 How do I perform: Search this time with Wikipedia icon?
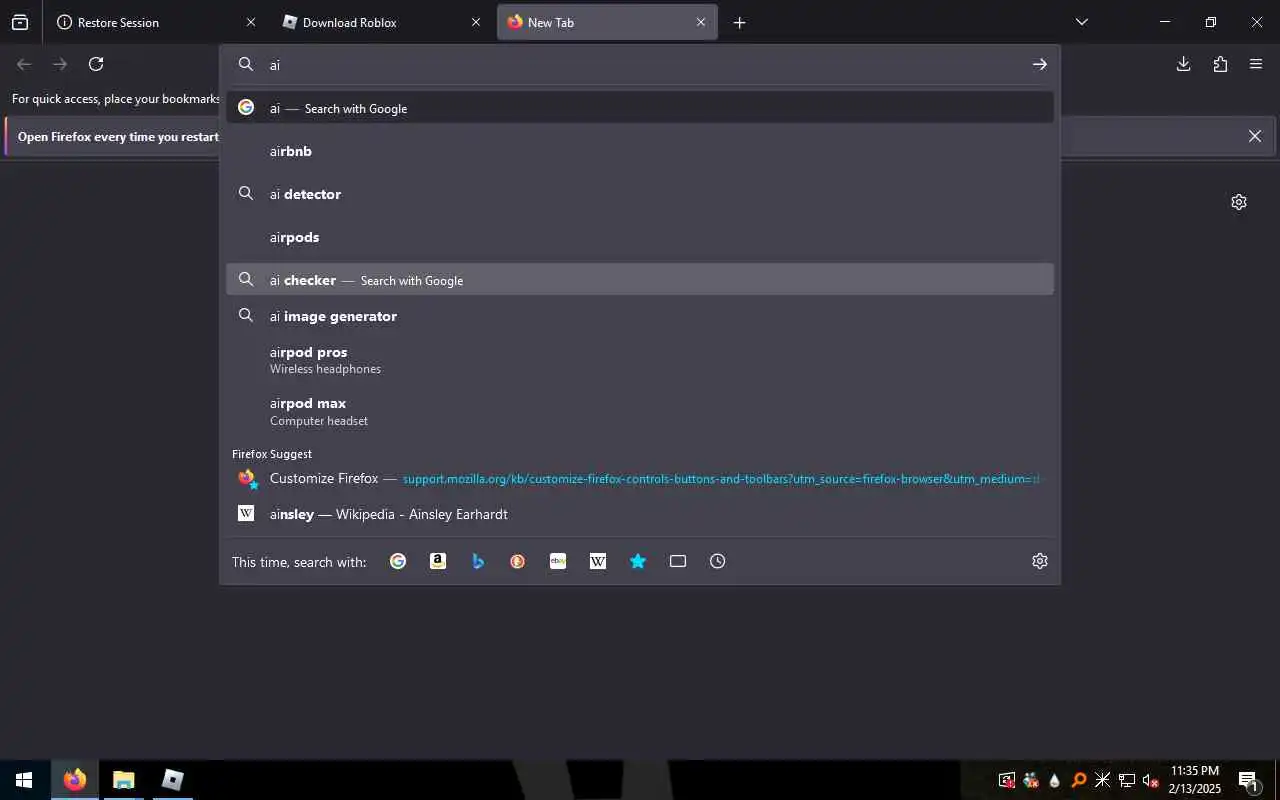598,561
